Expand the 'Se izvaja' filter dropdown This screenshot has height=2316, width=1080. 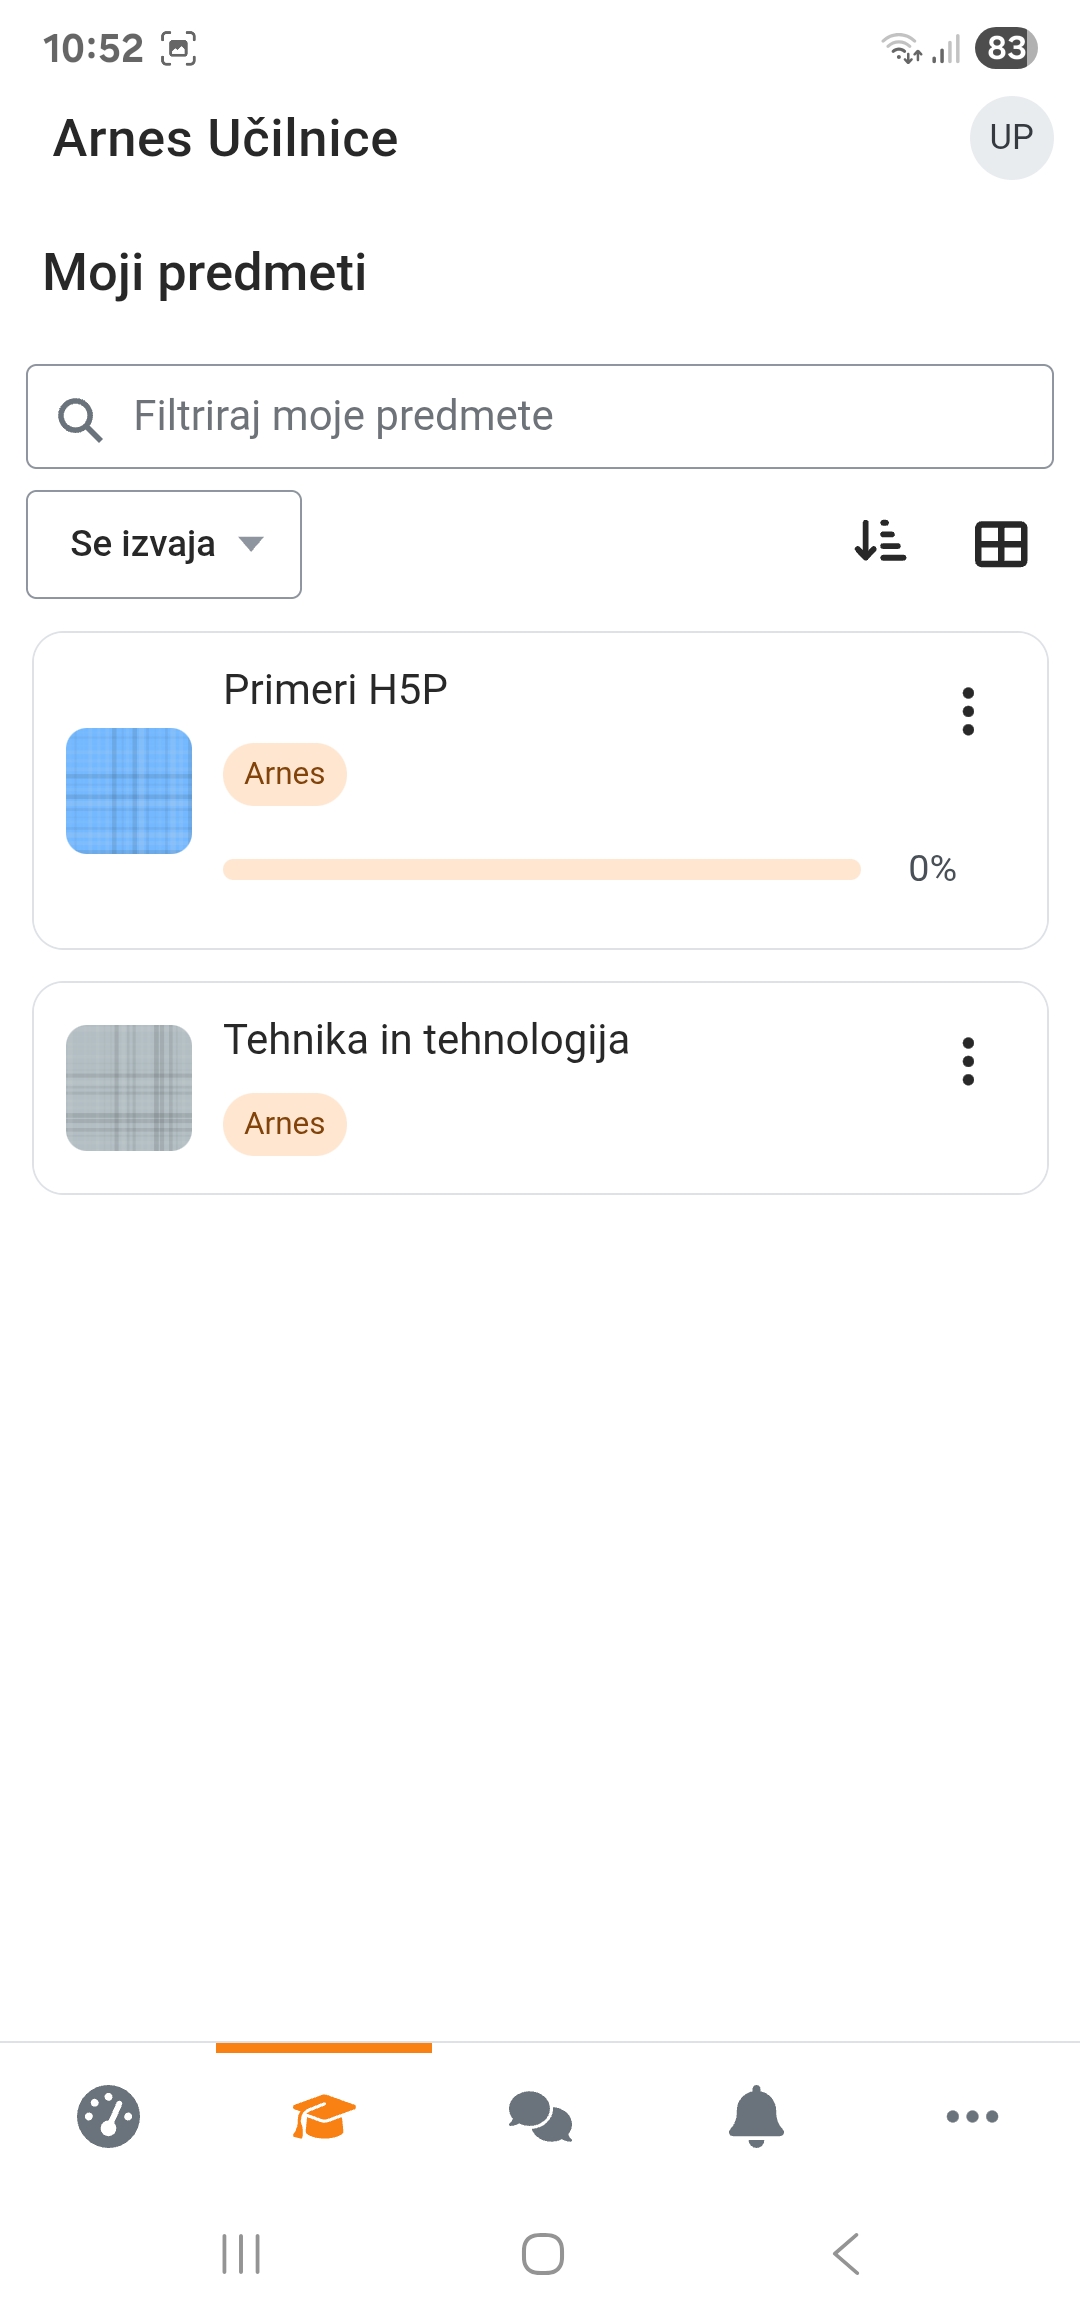[164, 544]
